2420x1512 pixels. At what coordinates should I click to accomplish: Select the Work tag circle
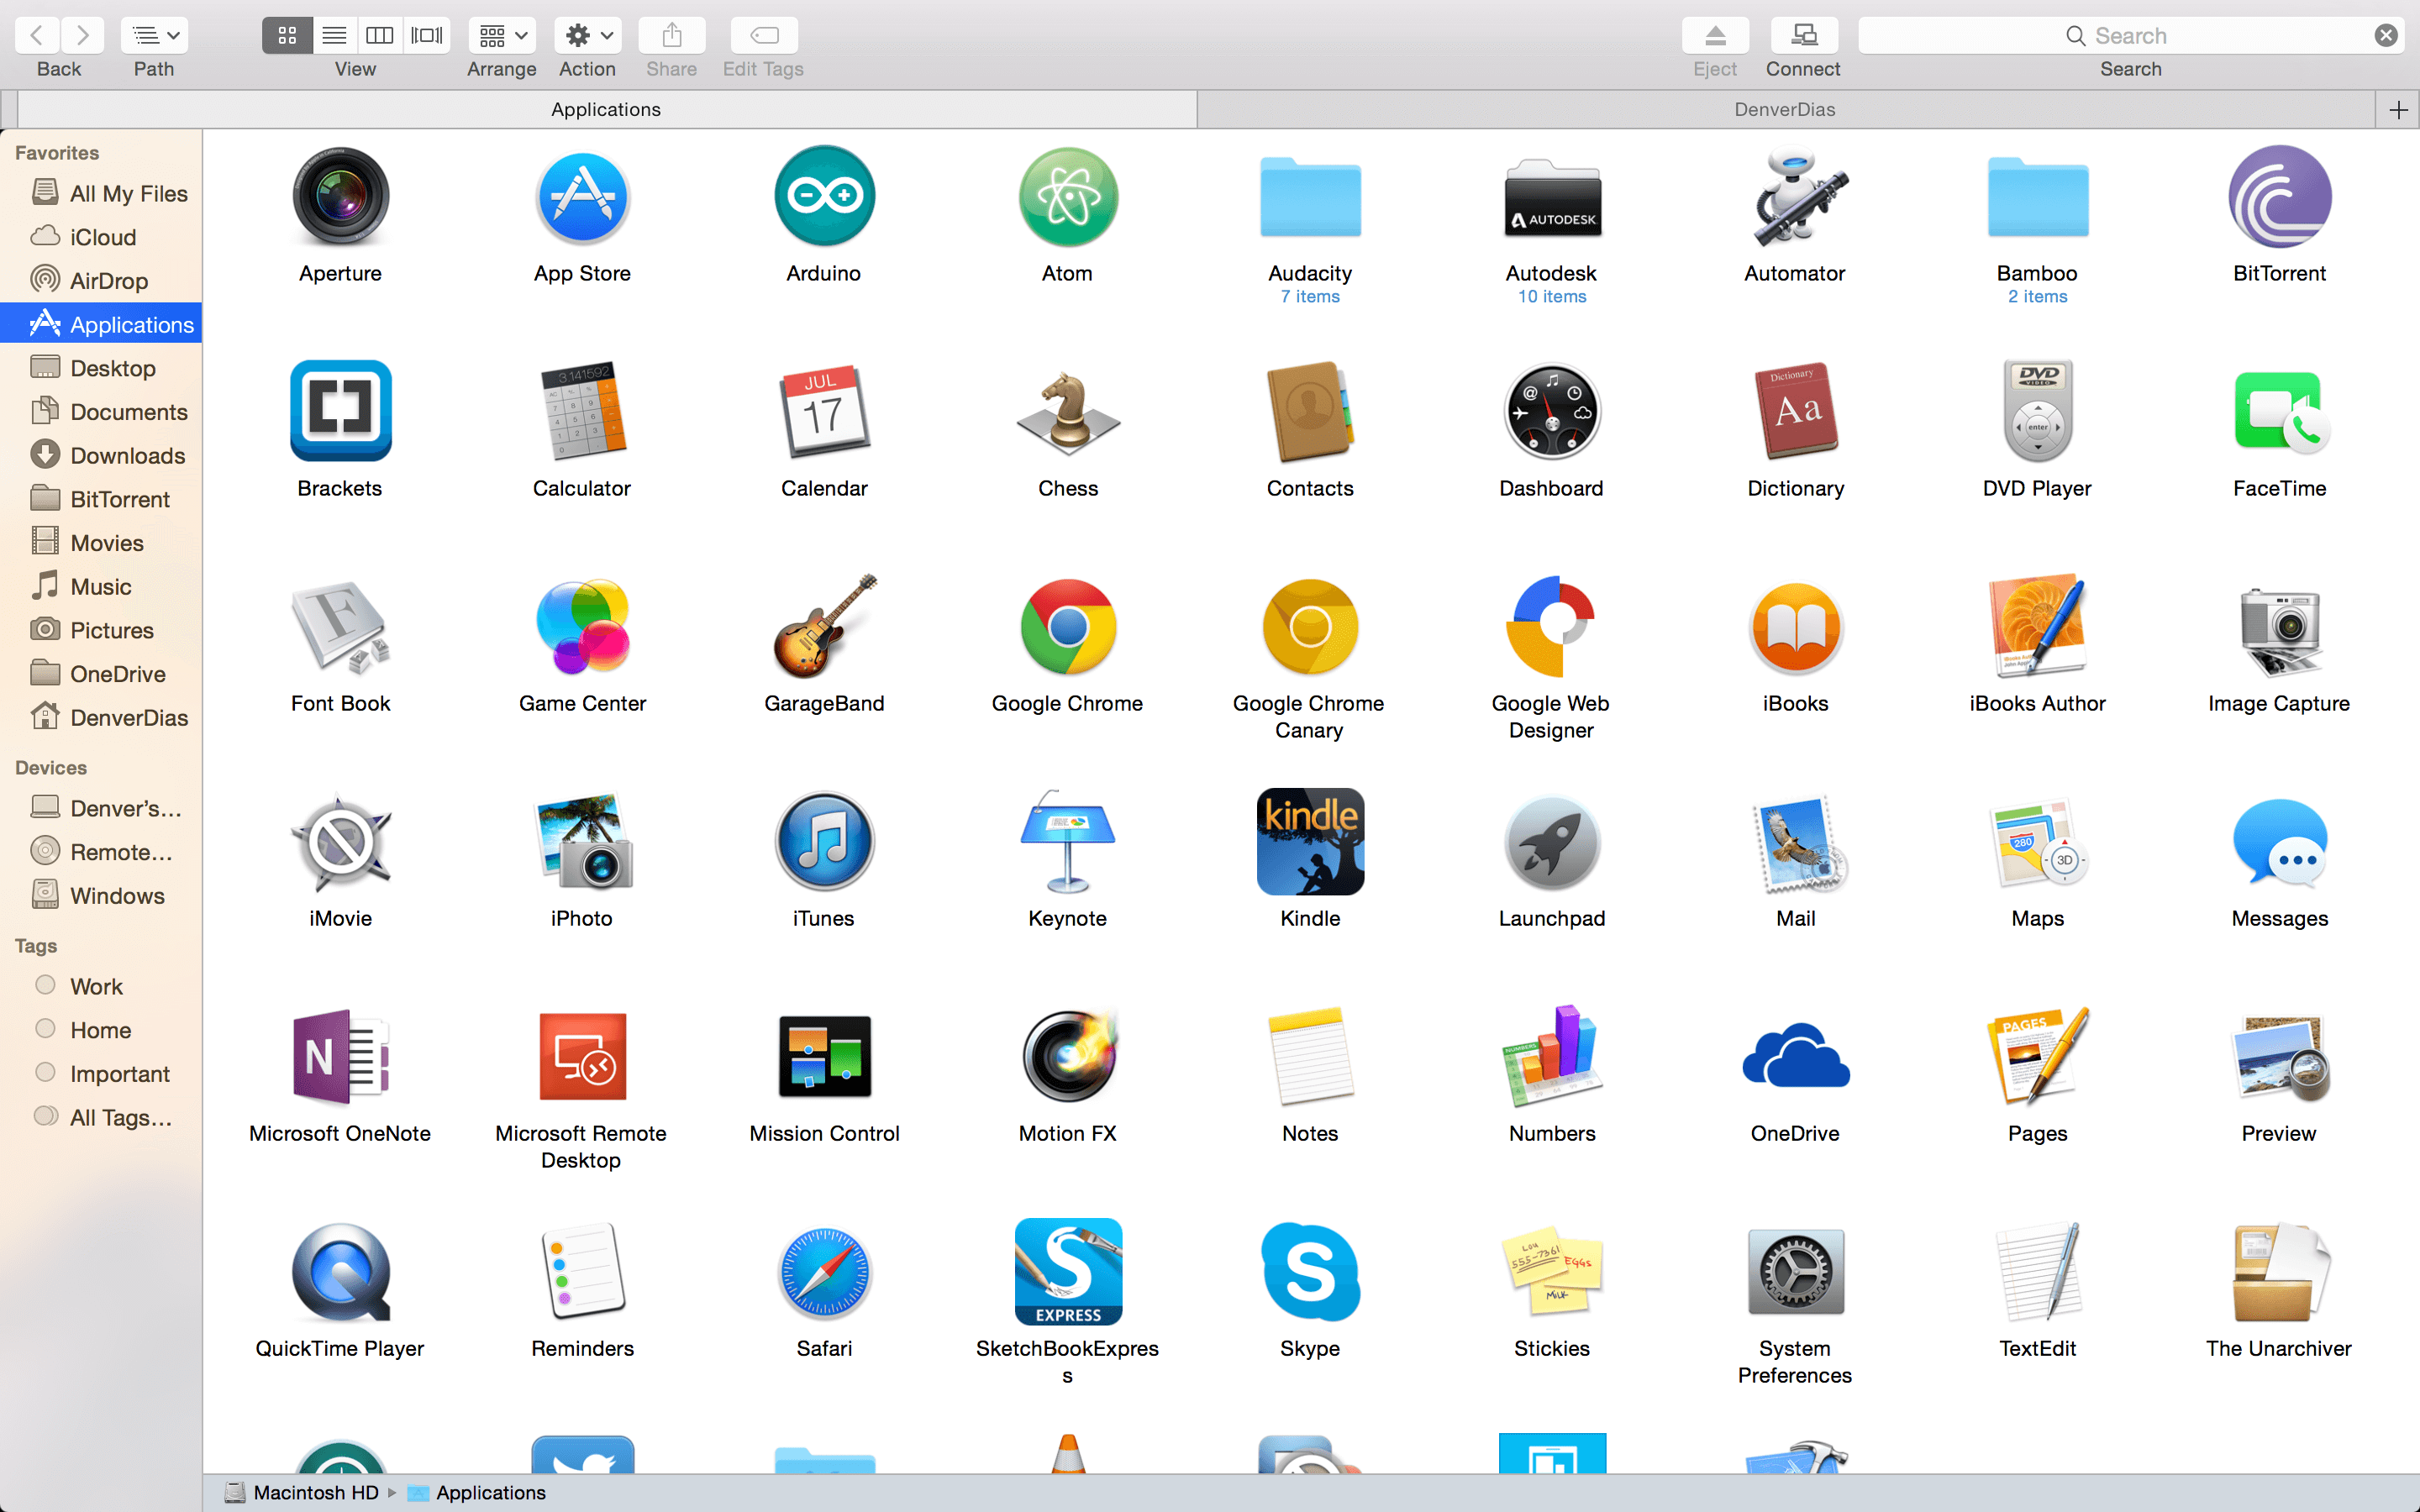(x=45, y=985)
